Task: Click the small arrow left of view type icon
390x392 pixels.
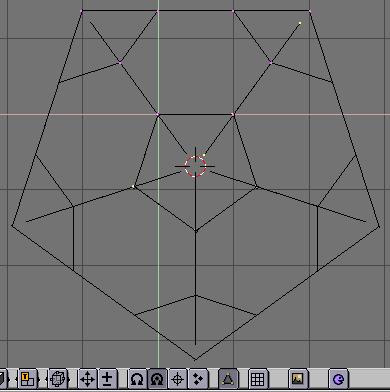Action: click(x=17, y=380)
